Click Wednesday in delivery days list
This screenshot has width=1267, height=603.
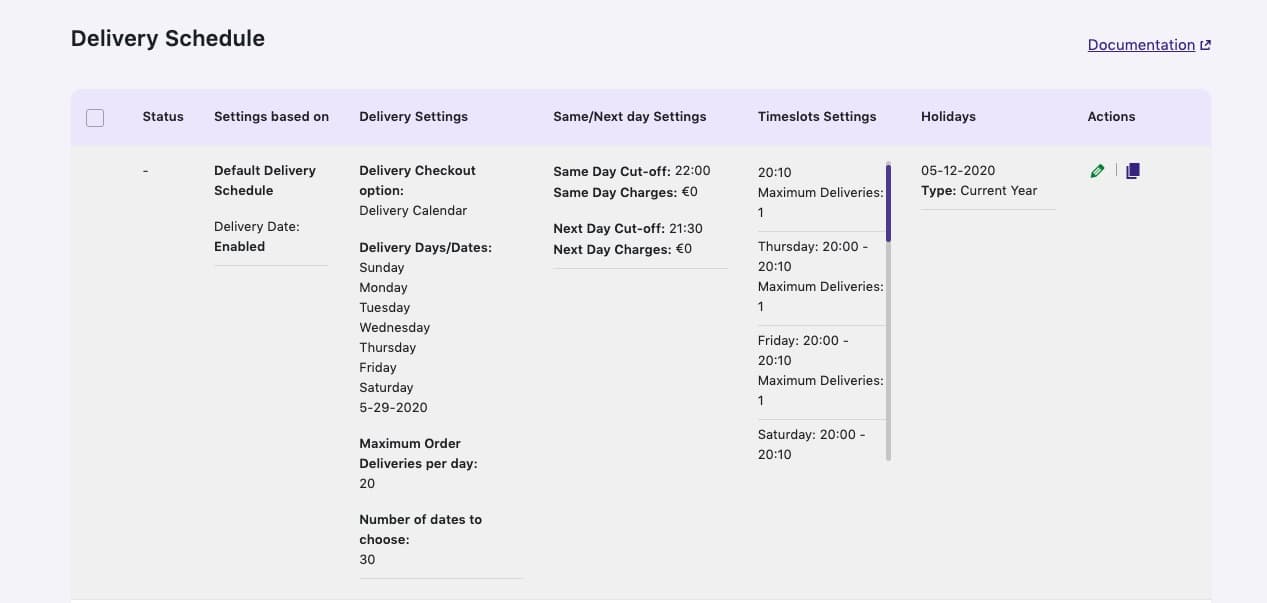click(394, 328)
